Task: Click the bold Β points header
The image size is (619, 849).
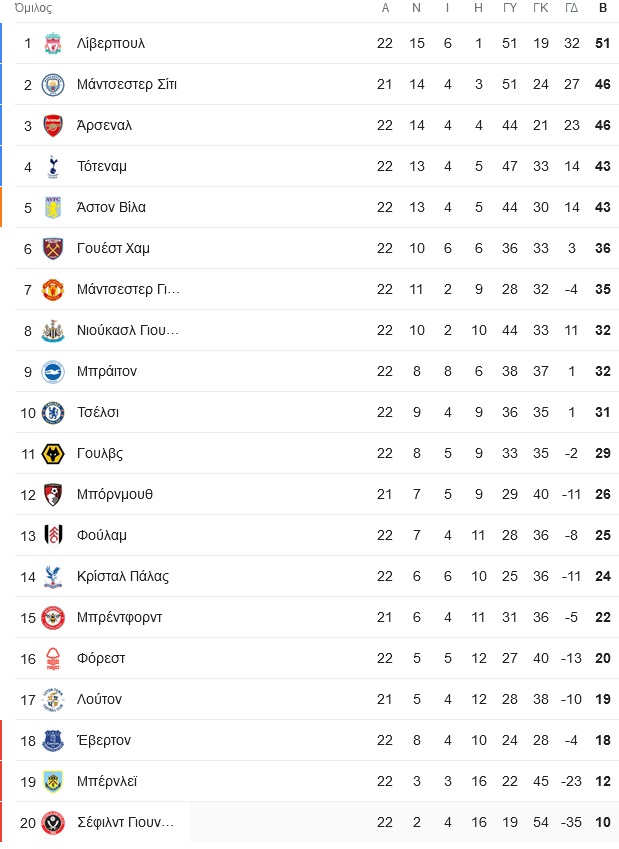Action: pyautogui.click(x=603, y=8)
